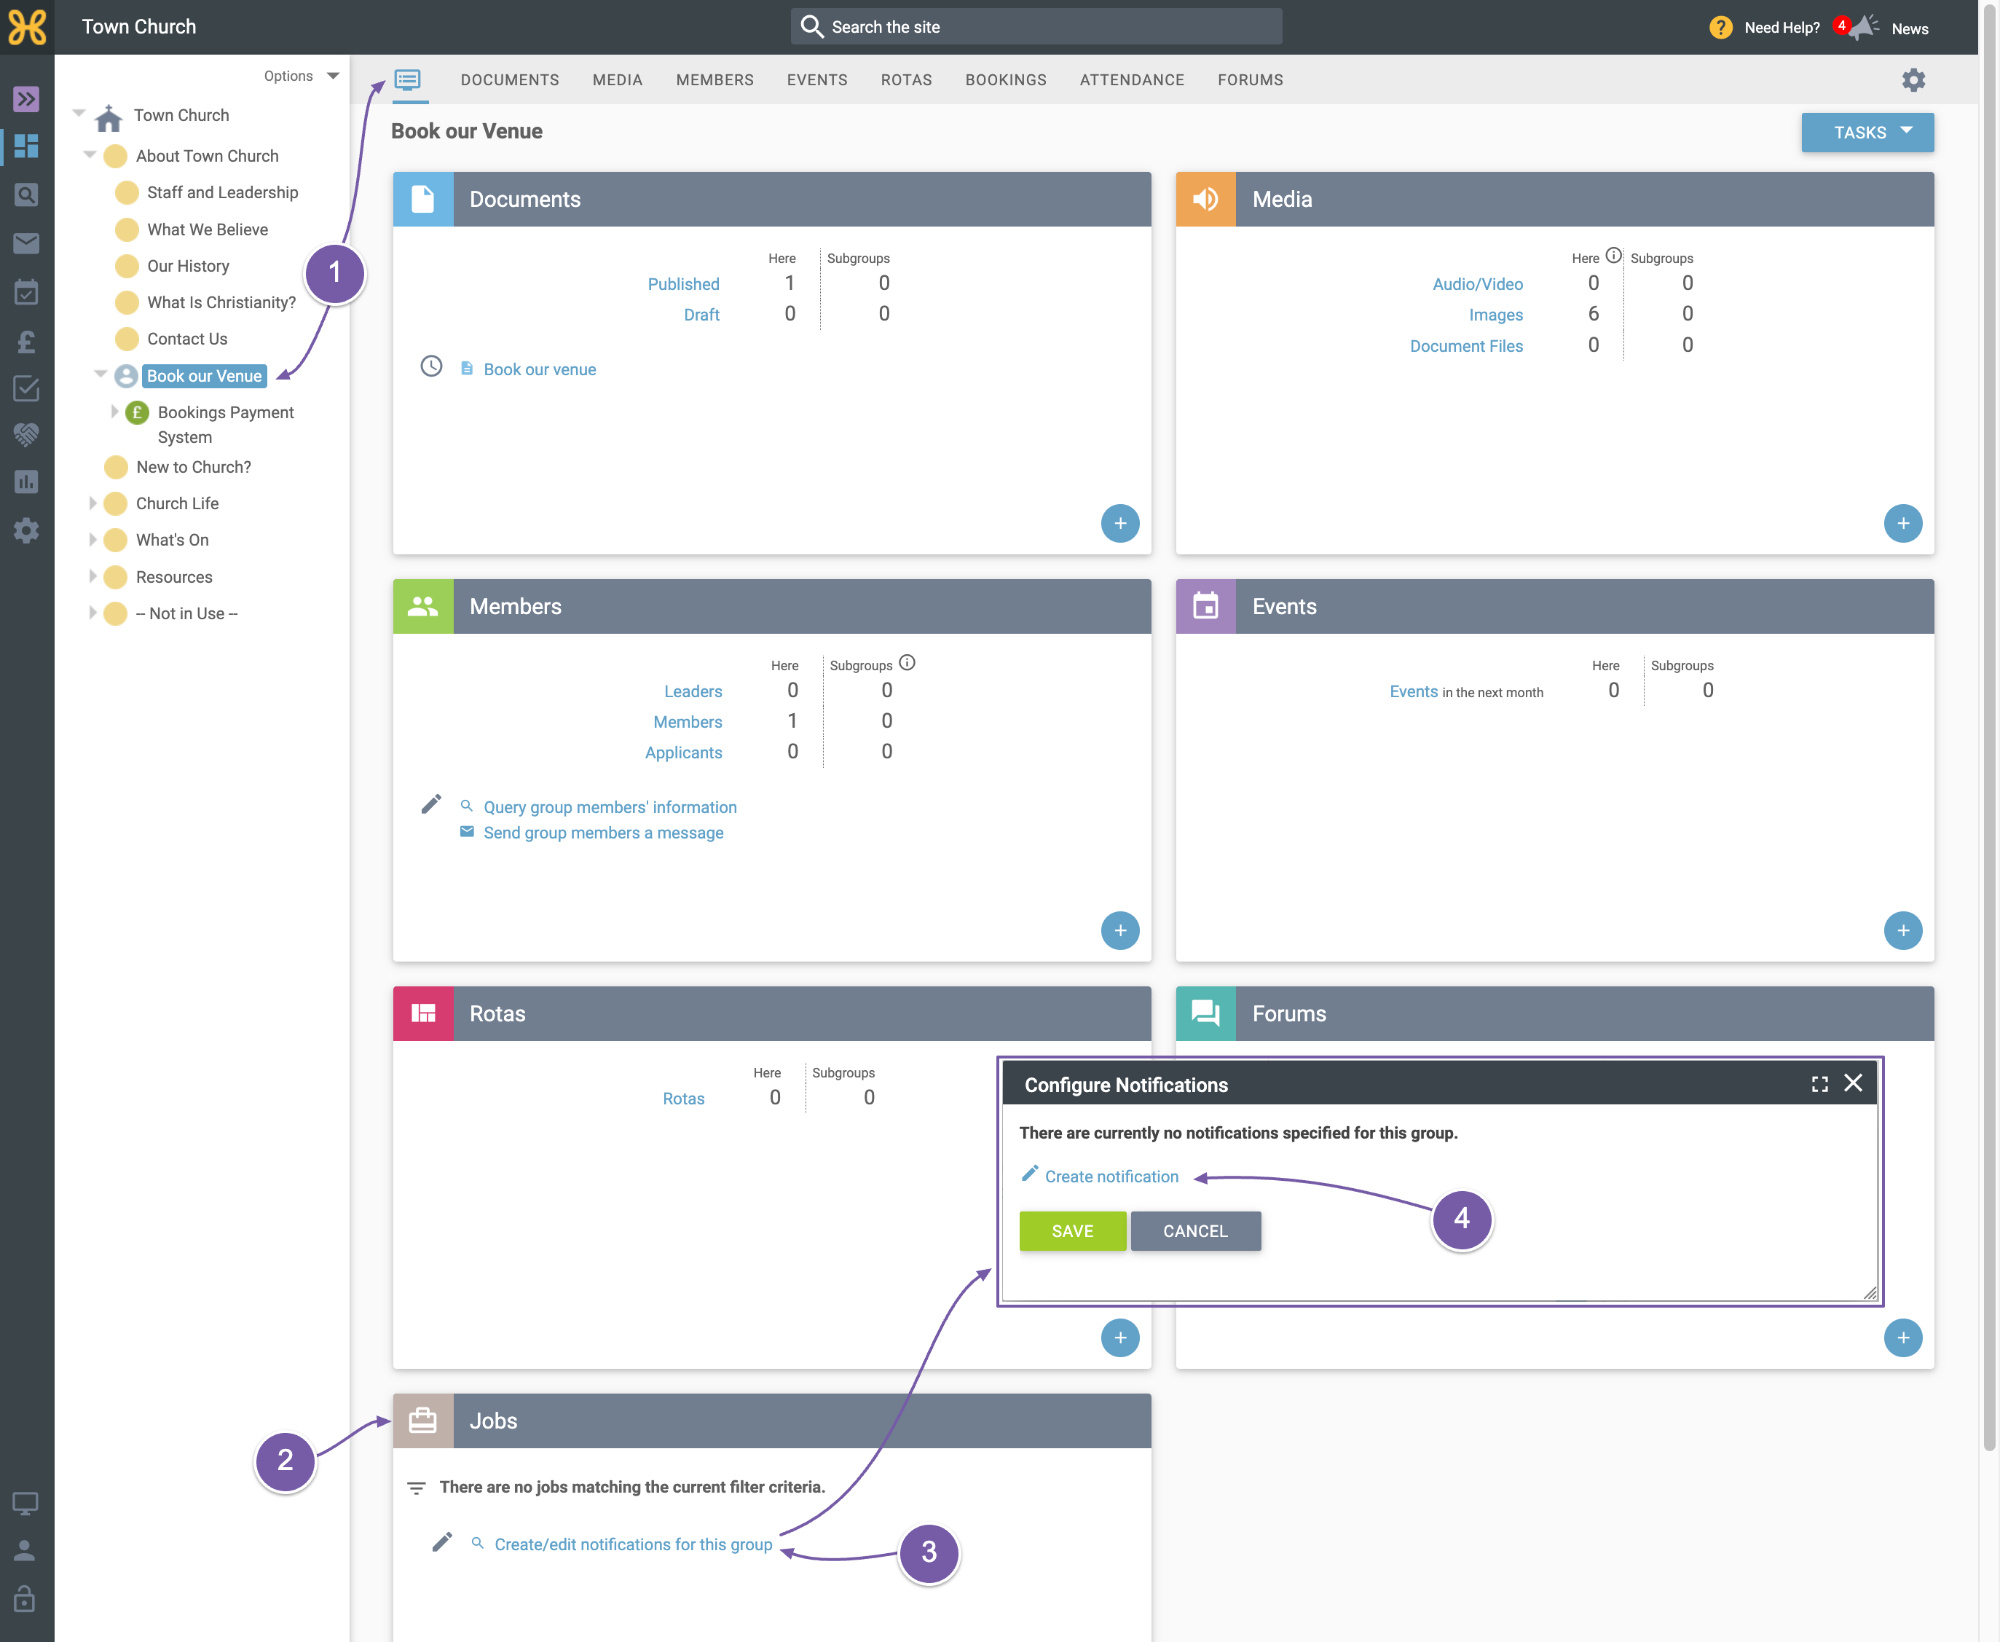
Task: Expand the Bookings Payment System node
Action: (x=114, y=411)
